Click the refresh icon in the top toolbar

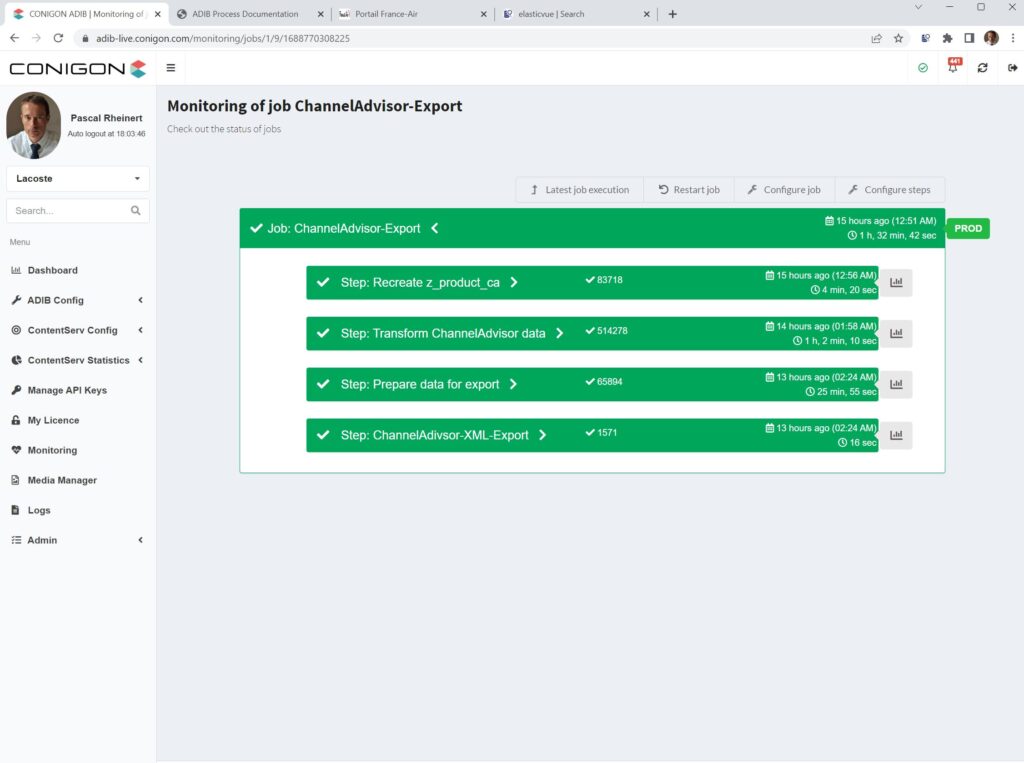click(x=983, y=68)
